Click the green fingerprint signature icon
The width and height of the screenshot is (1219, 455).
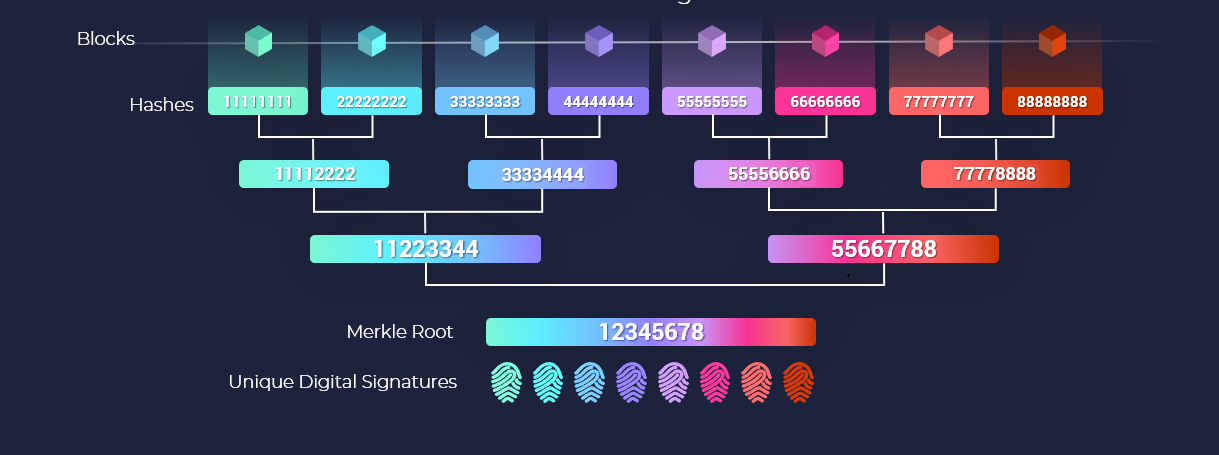pos(507,382)
